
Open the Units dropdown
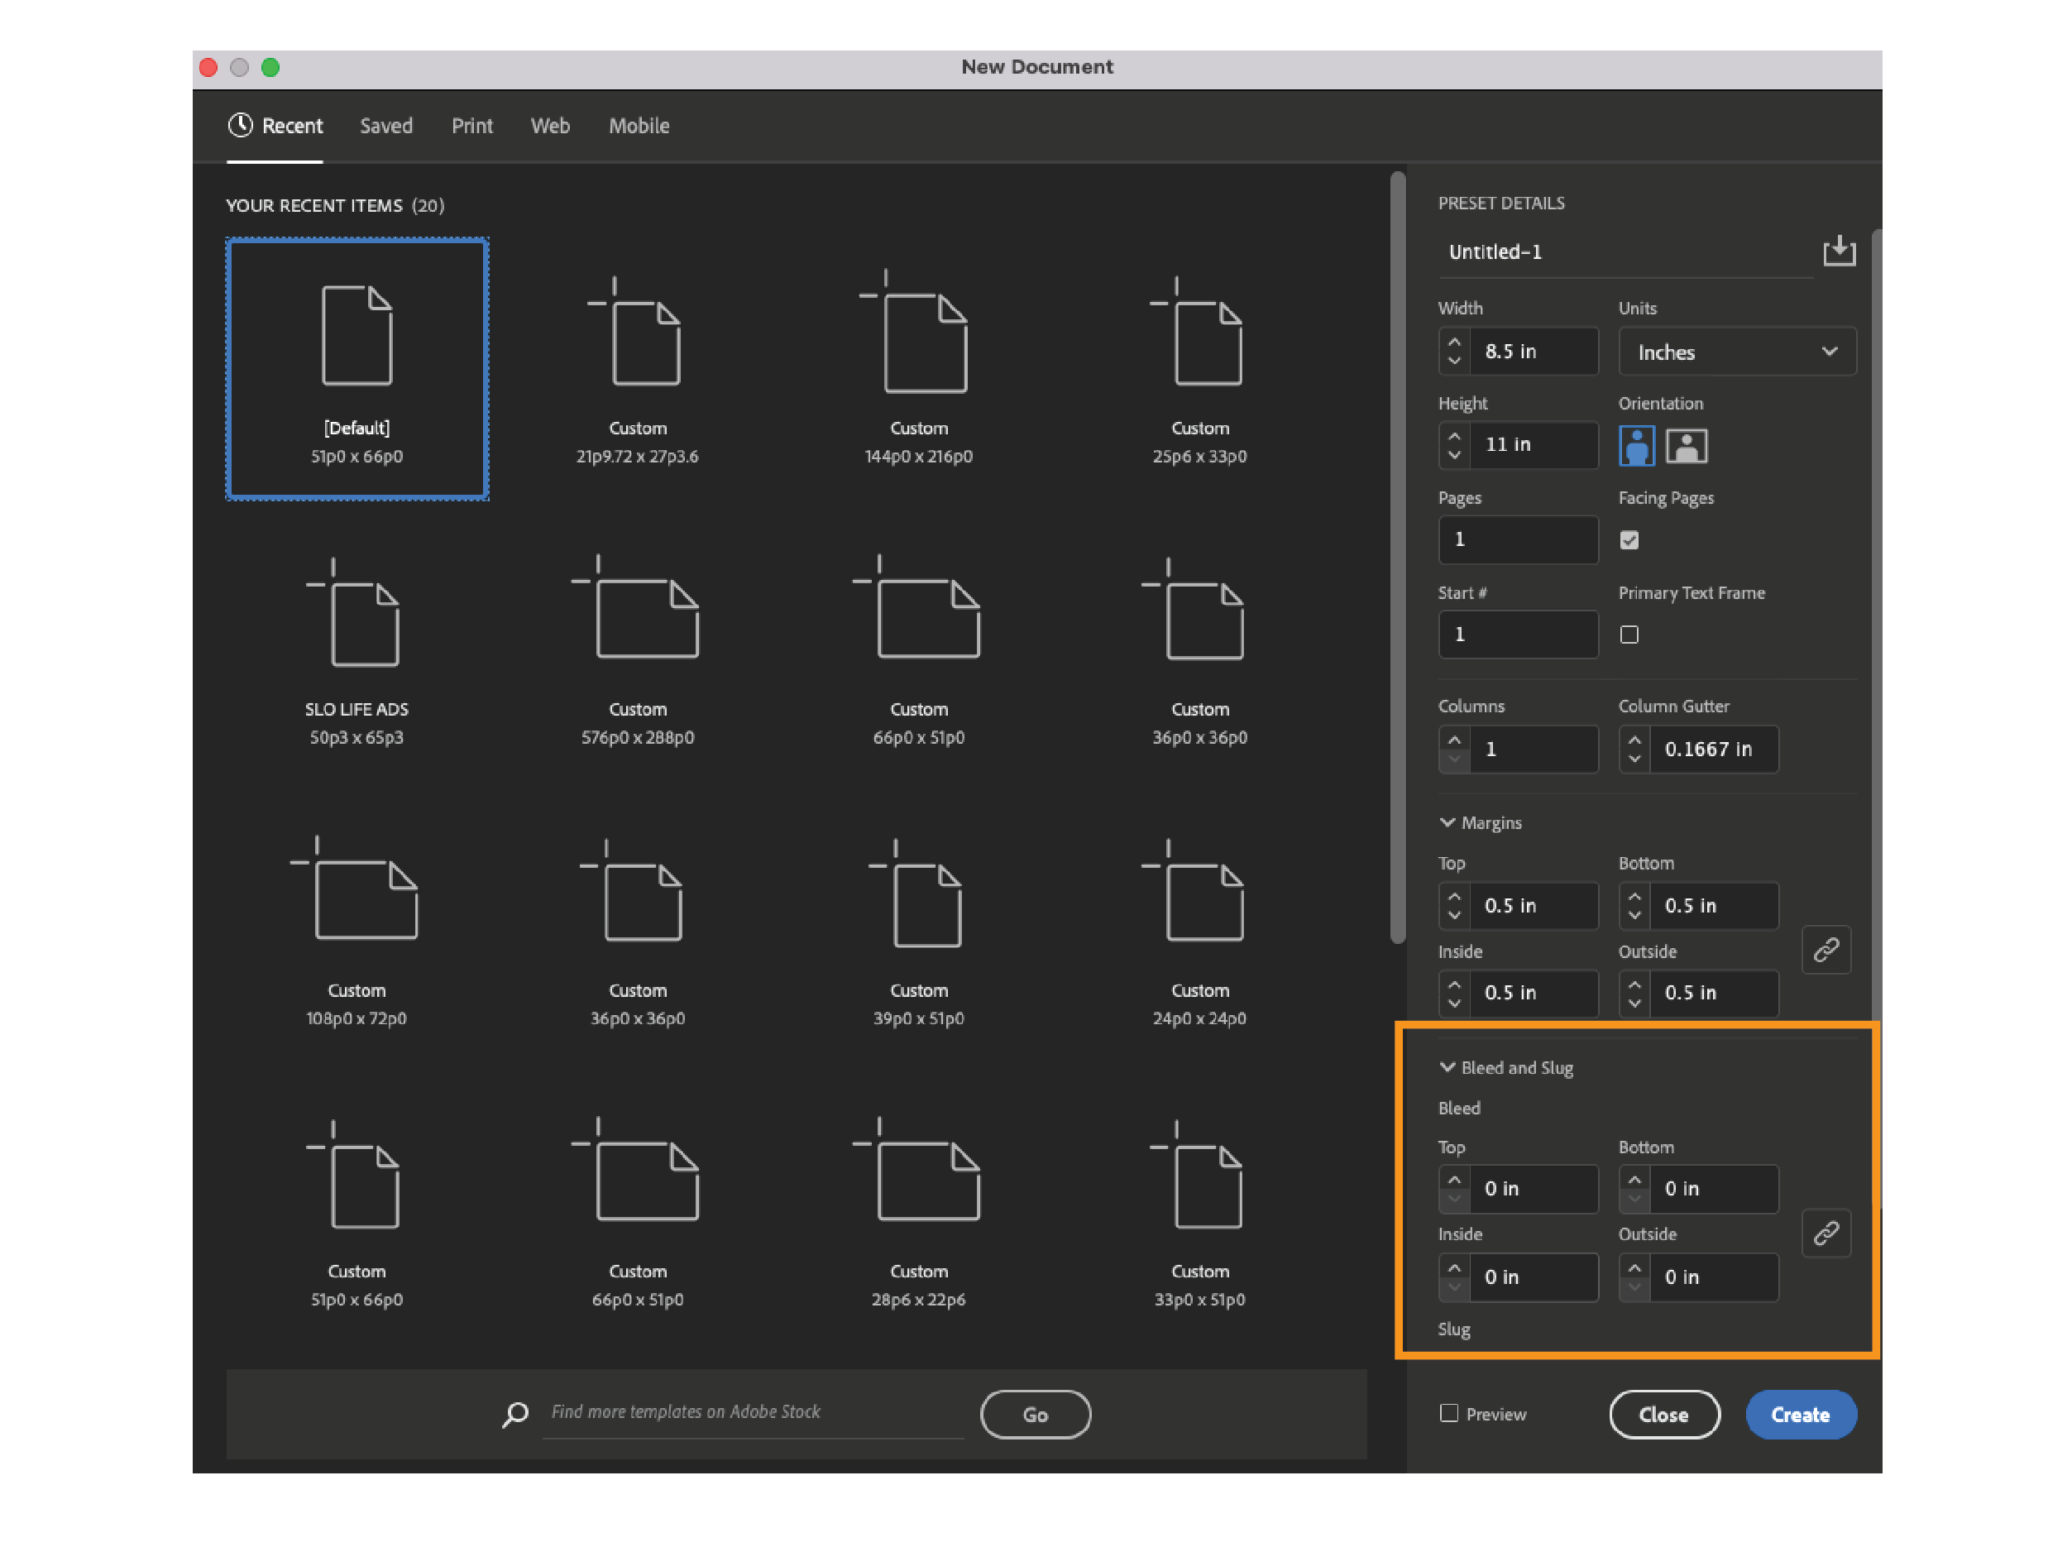point(1737,351)
